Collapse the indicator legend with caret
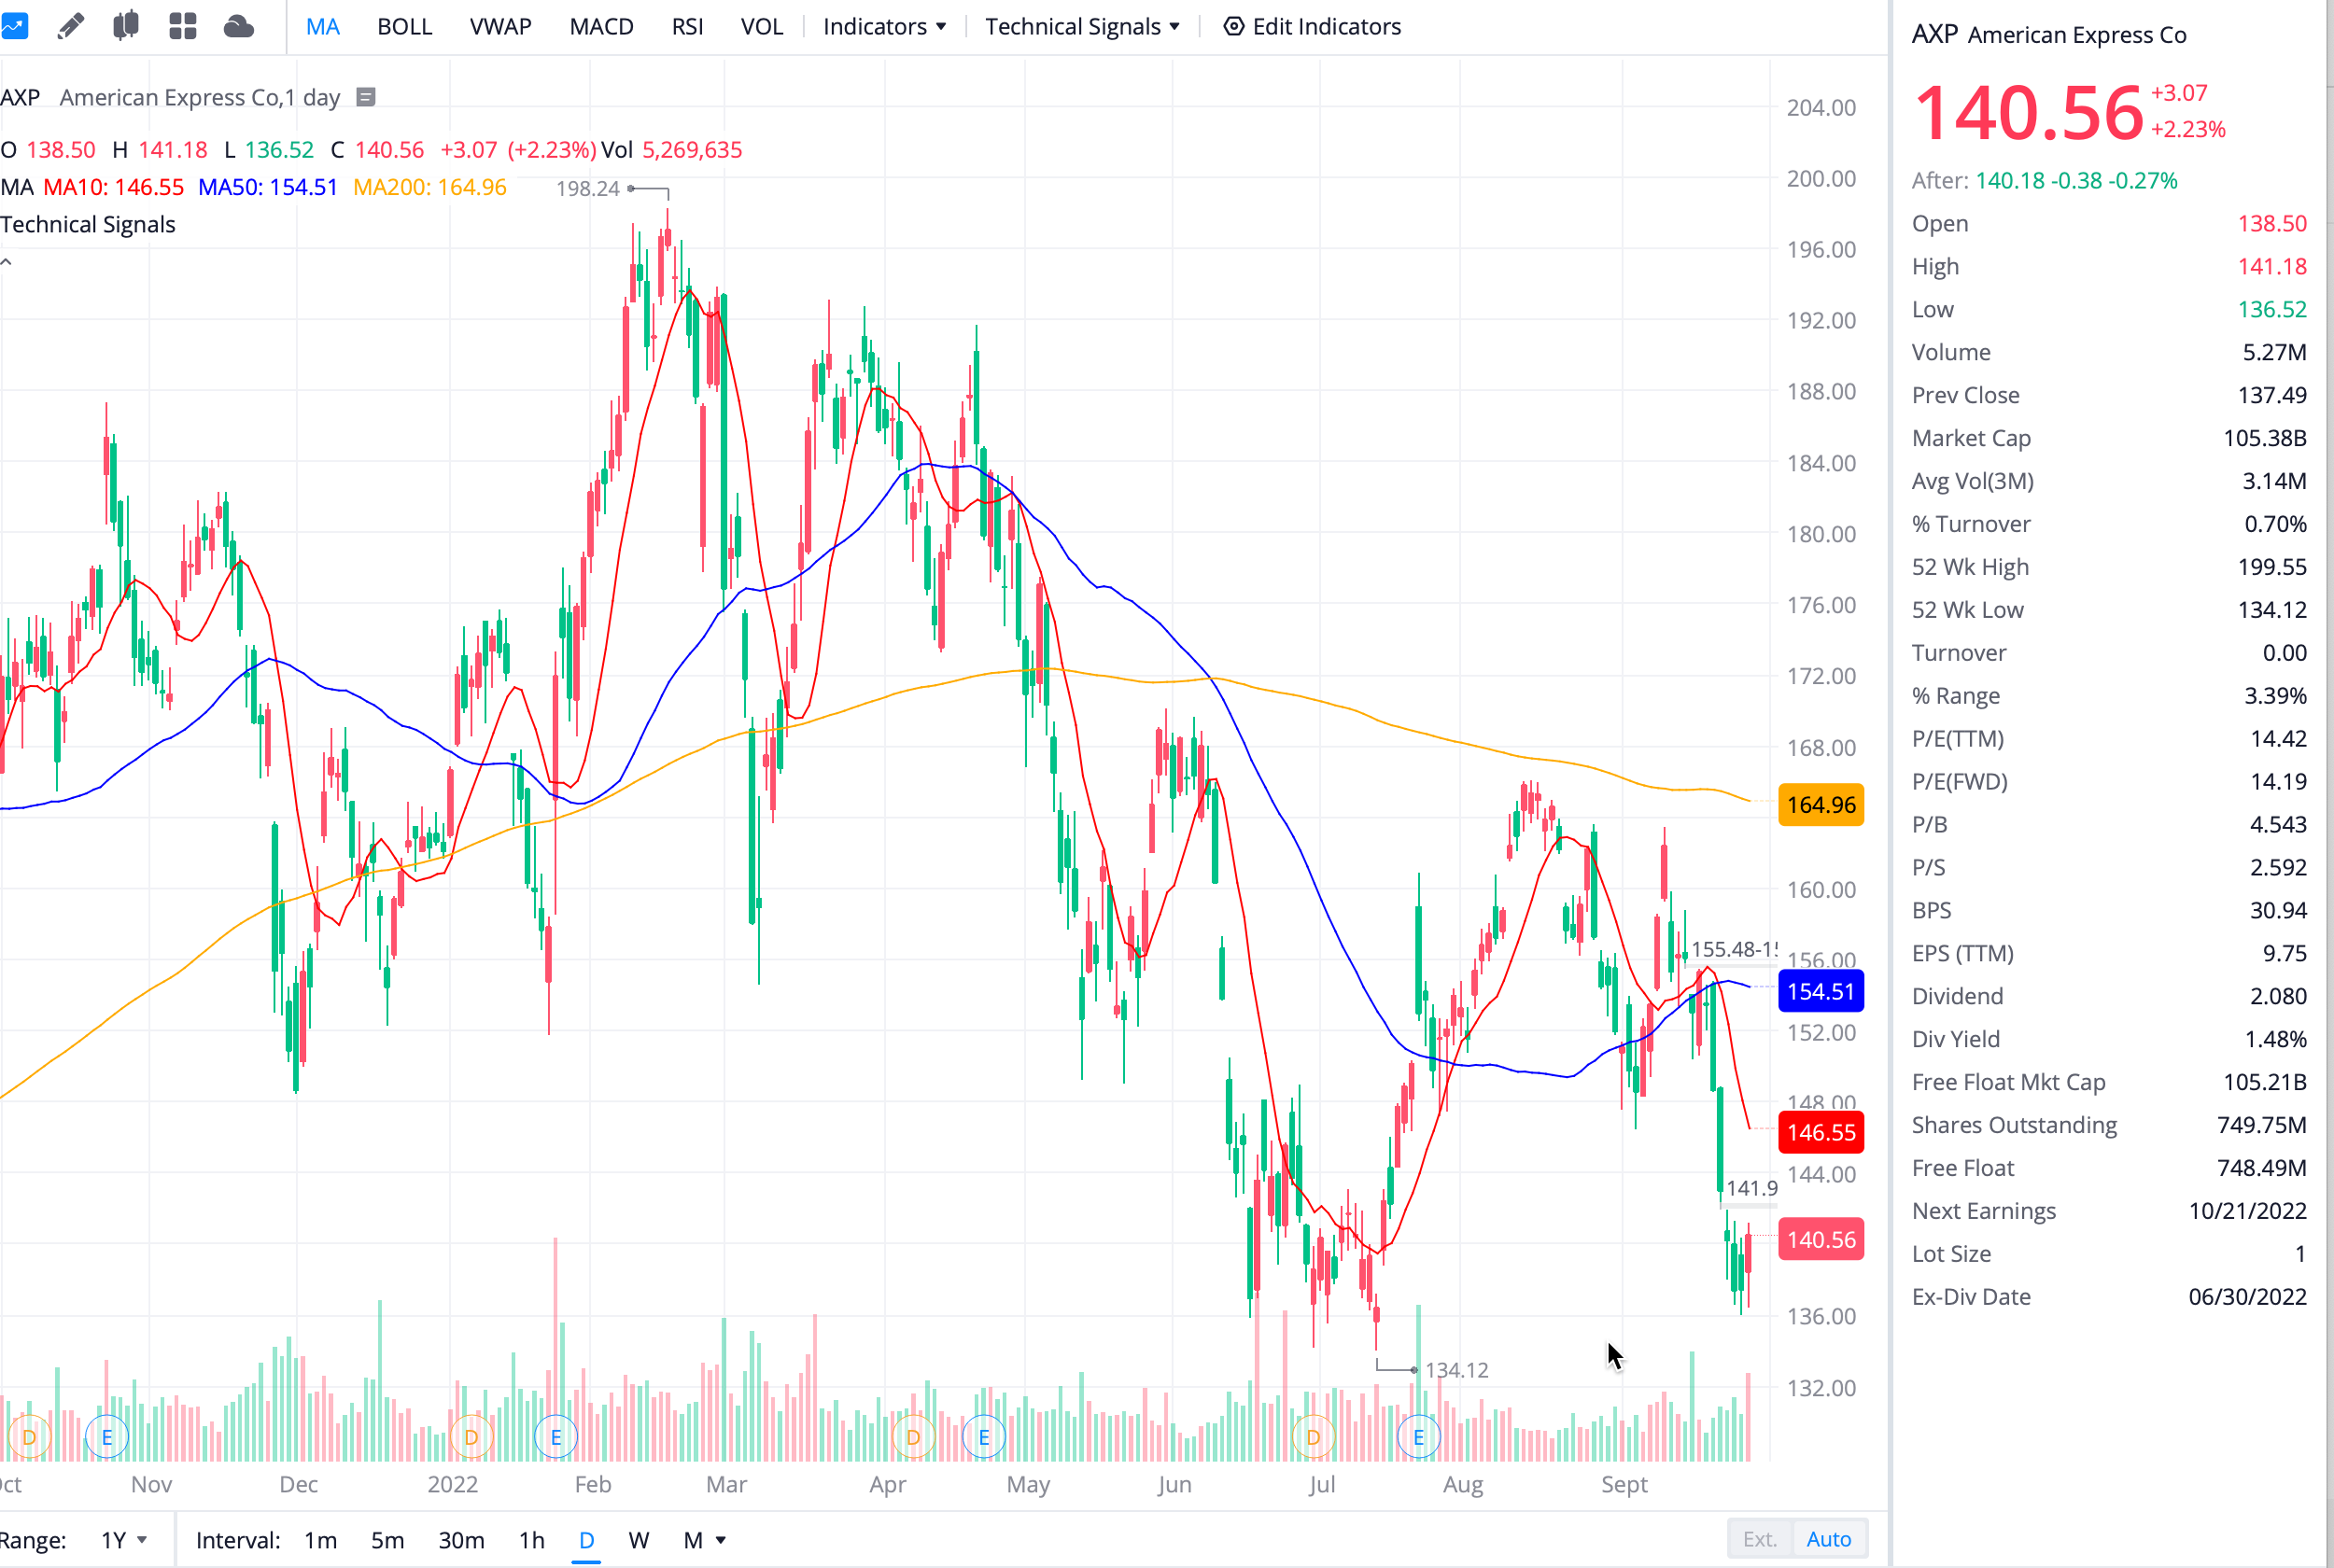Viewport: 2334px width, 1568px height. [7, 262]
